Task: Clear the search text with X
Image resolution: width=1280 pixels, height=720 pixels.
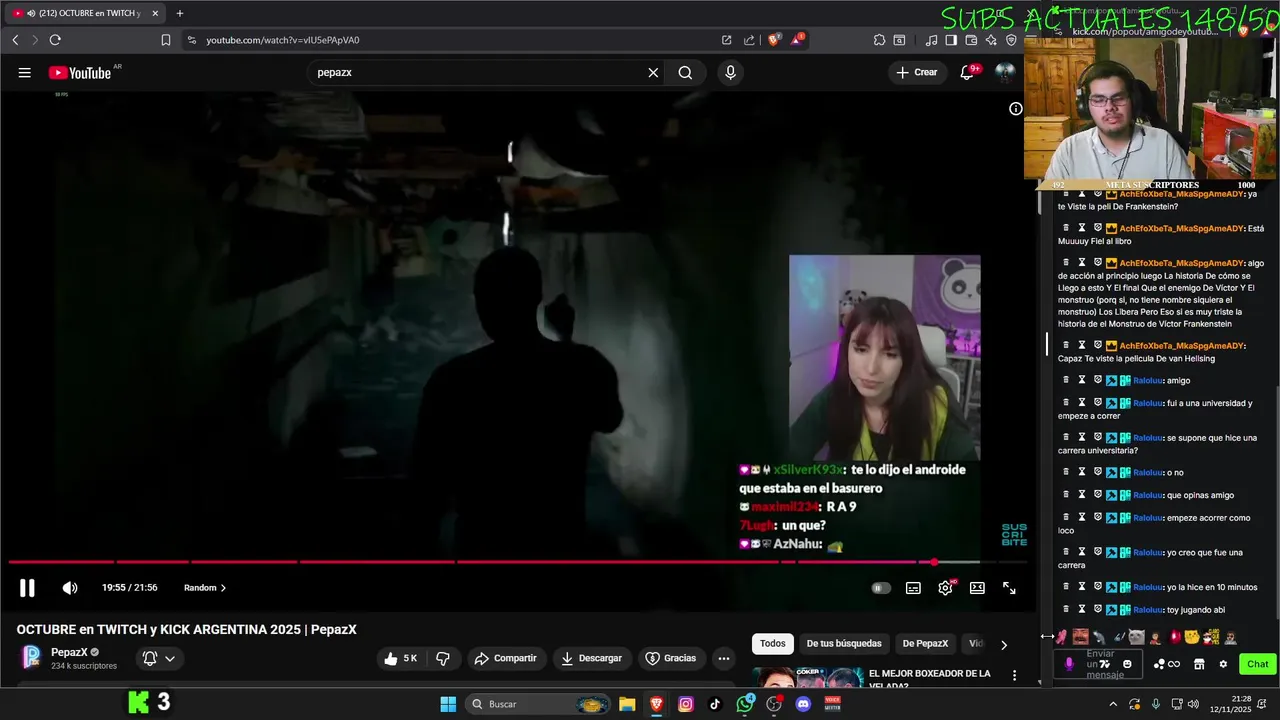Action: click(x=653, y=72)
